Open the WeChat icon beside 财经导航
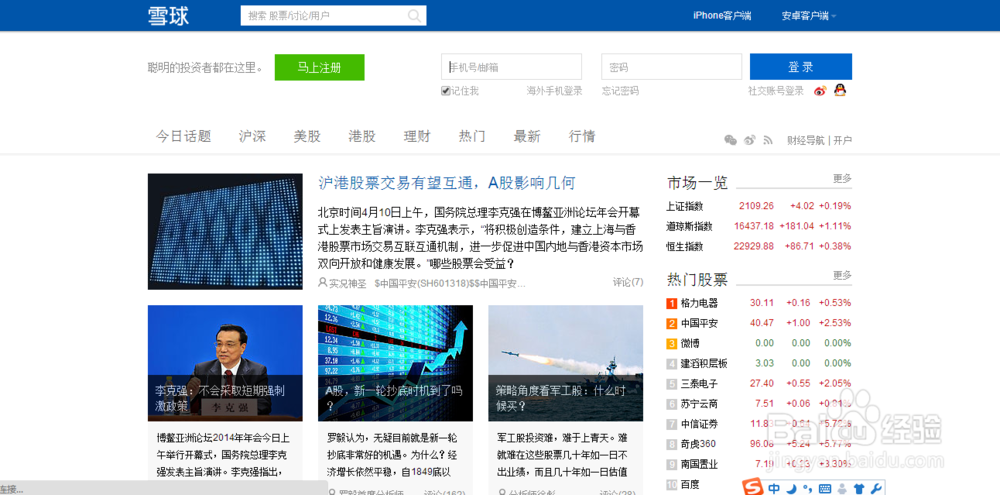The width and height of the screenshot is (1000, 495). click(731, 140)
